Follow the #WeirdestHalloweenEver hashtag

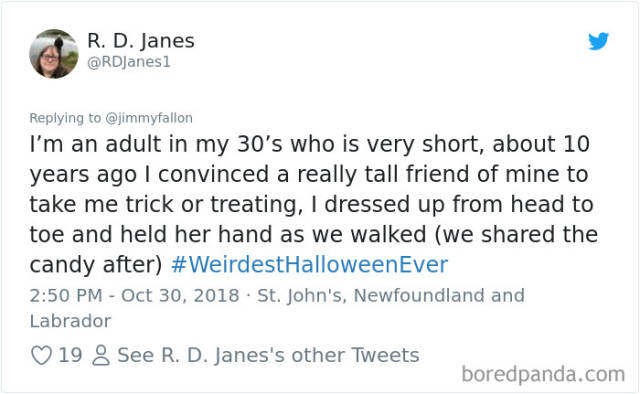pyautogui.click(x=309, y=265)
